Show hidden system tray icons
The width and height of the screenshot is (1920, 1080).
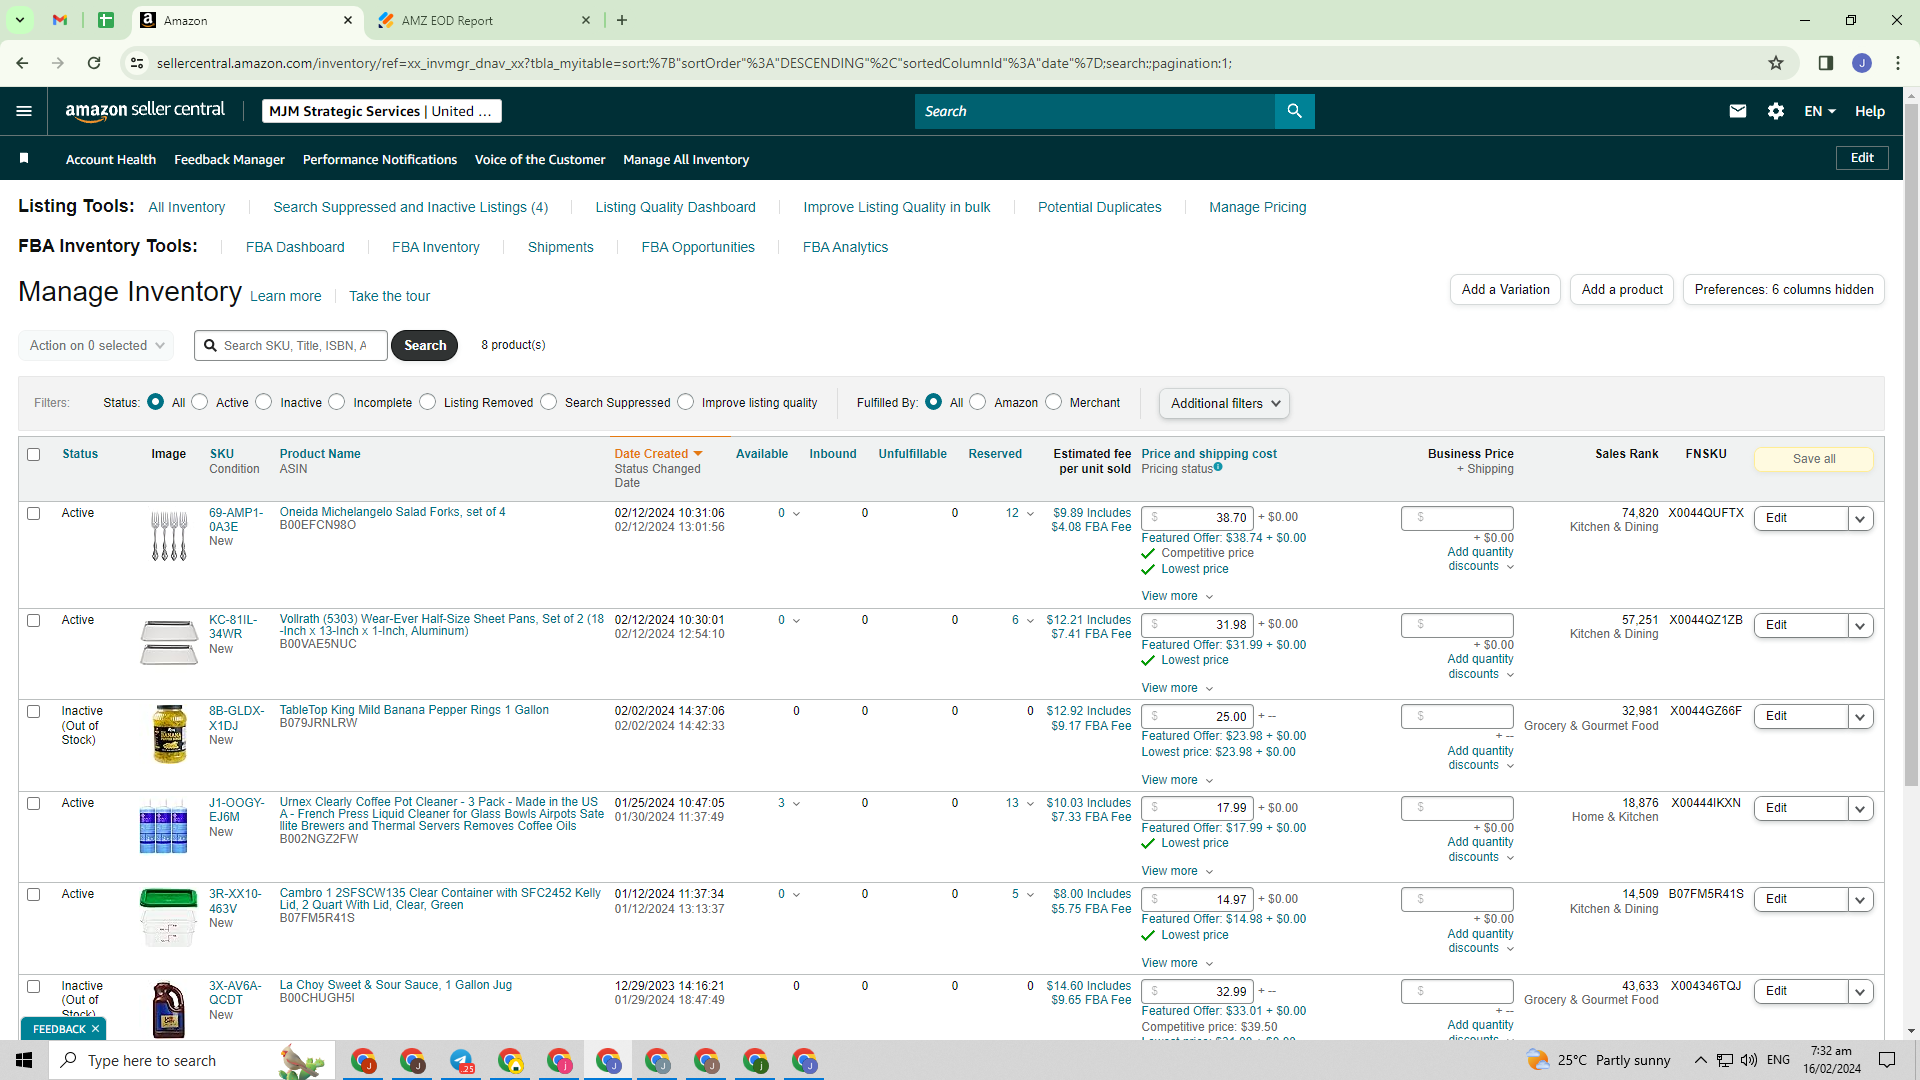click(x=1700, y=1060)
